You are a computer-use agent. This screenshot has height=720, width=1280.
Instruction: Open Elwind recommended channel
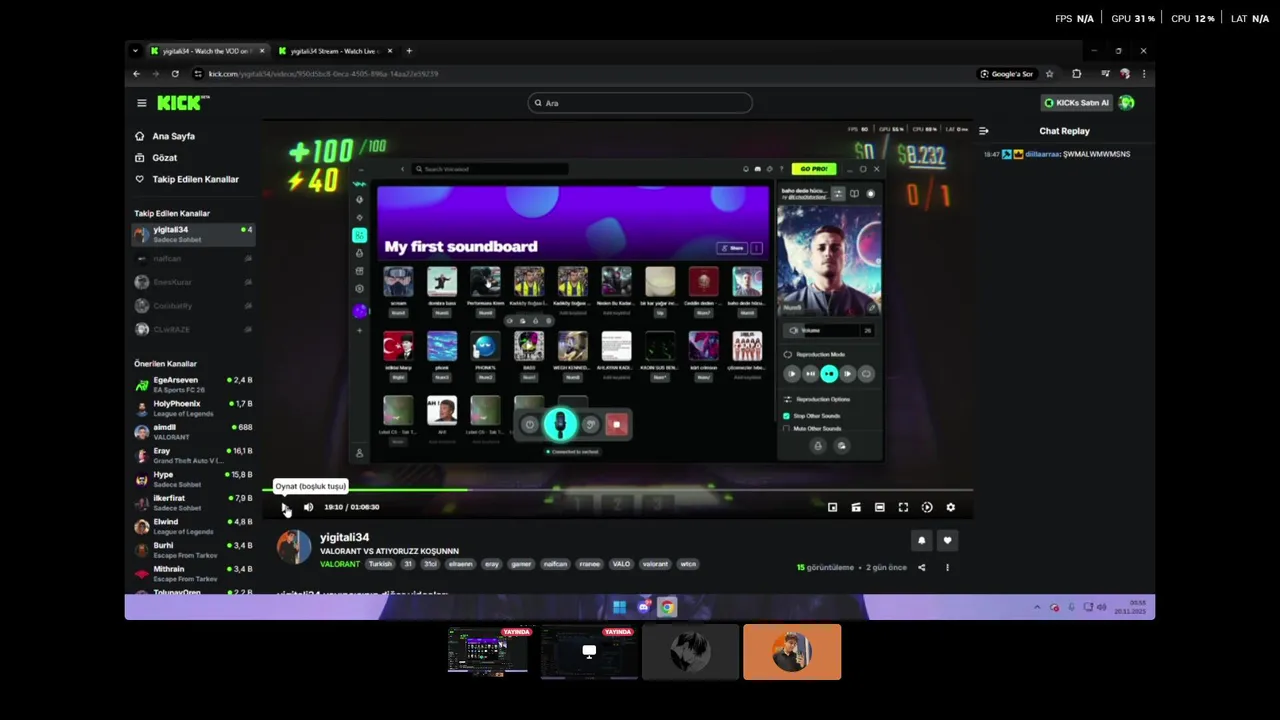point(193,526)
